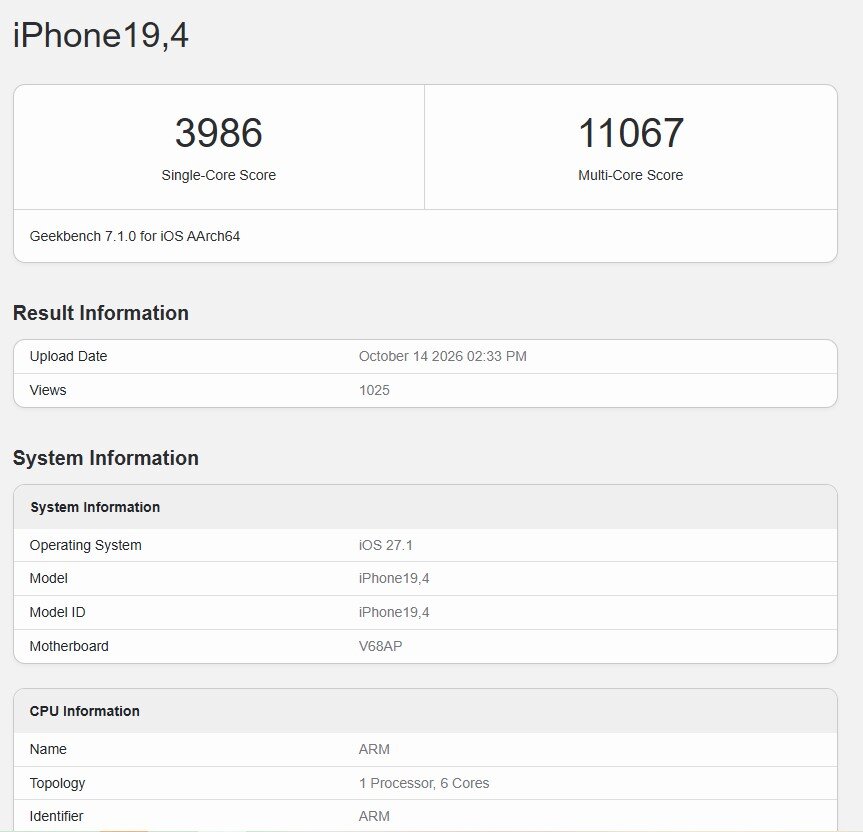The height and width of the screenshot is (832, 863).
Task: Click Geekbench 7.1.0 for iOS AArch64 text
Action: pyautogui.click(x=135, y=236)
